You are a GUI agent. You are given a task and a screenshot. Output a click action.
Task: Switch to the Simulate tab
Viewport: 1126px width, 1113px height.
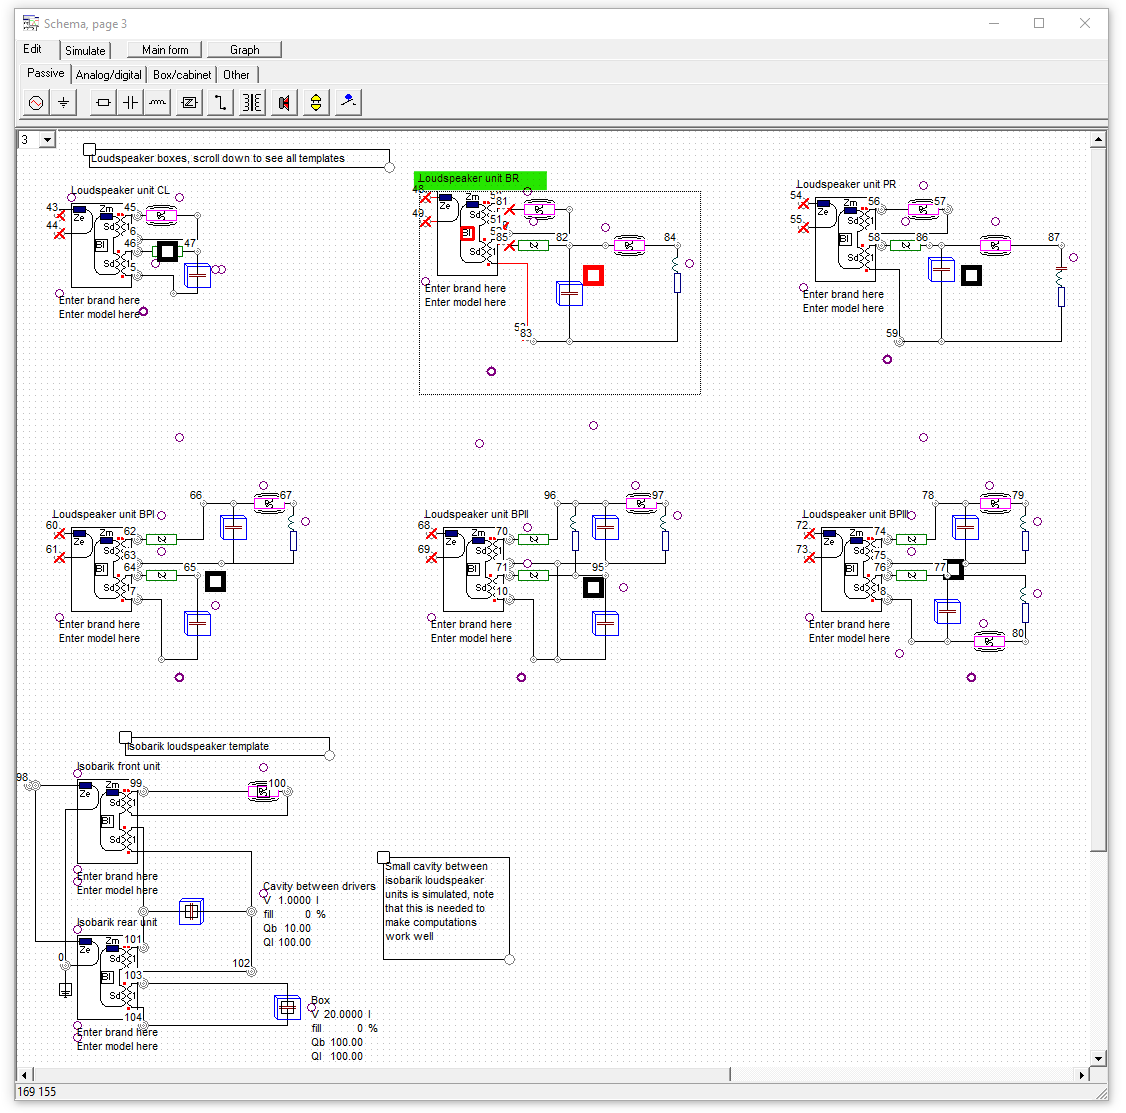point(85,49)
